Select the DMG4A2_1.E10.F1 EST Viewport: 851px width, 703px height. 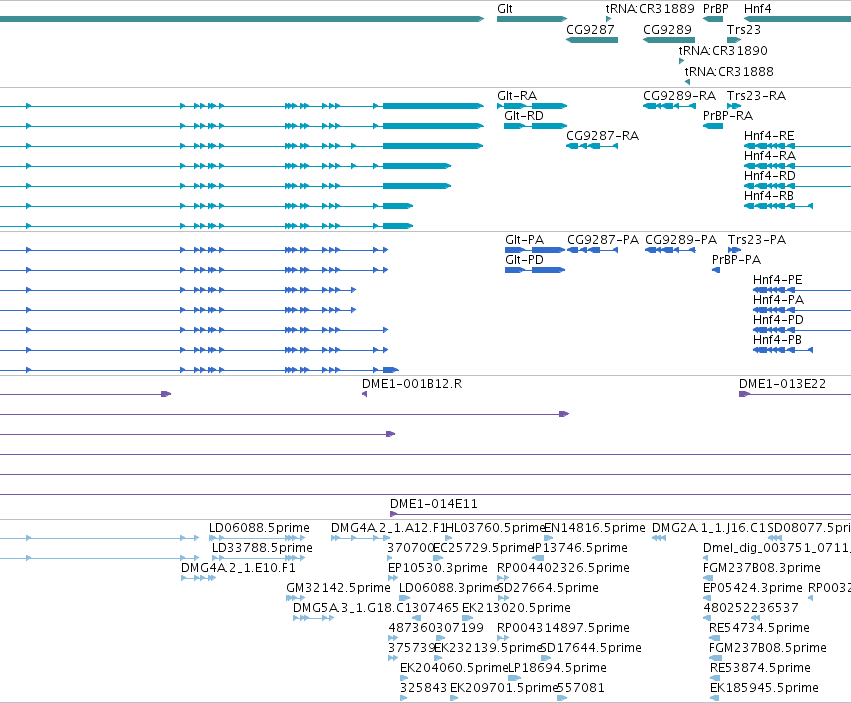(x=198, y=578)
